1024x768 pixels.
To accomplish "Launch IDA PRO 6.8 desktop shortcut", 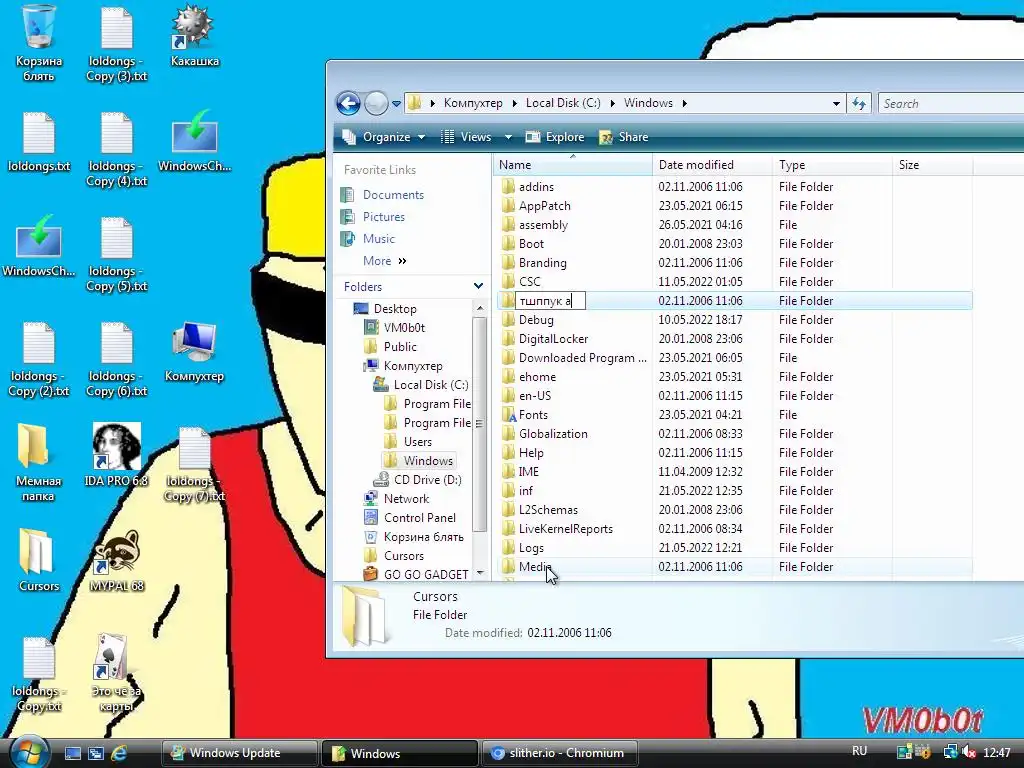I will coord(116,455).
